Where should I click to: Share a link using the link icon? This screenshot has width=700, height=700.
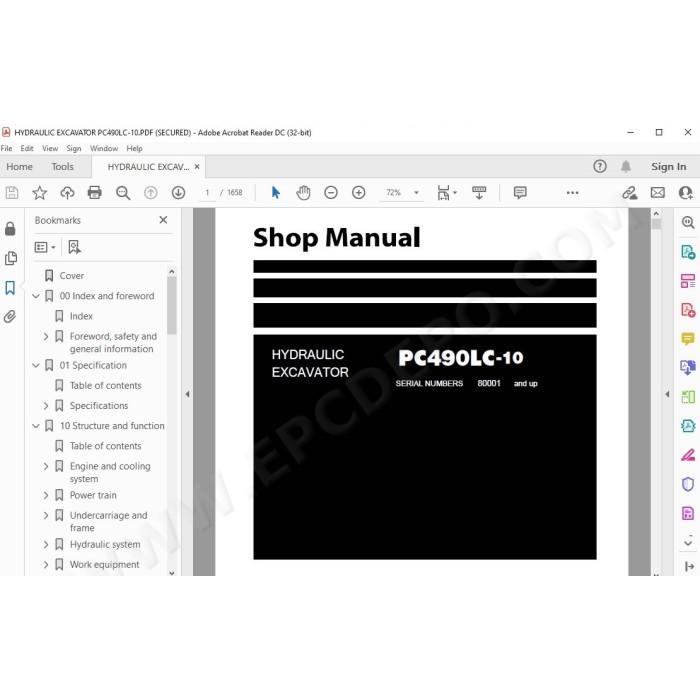[x=630, y=192]
